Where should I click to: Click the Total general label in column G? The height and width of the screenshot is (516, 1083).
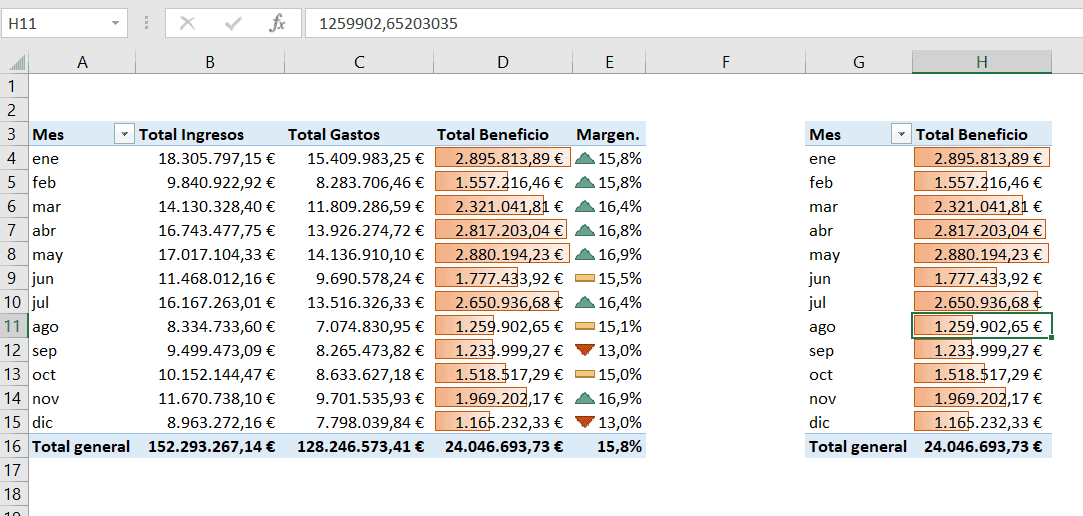[x=859, y=446]
